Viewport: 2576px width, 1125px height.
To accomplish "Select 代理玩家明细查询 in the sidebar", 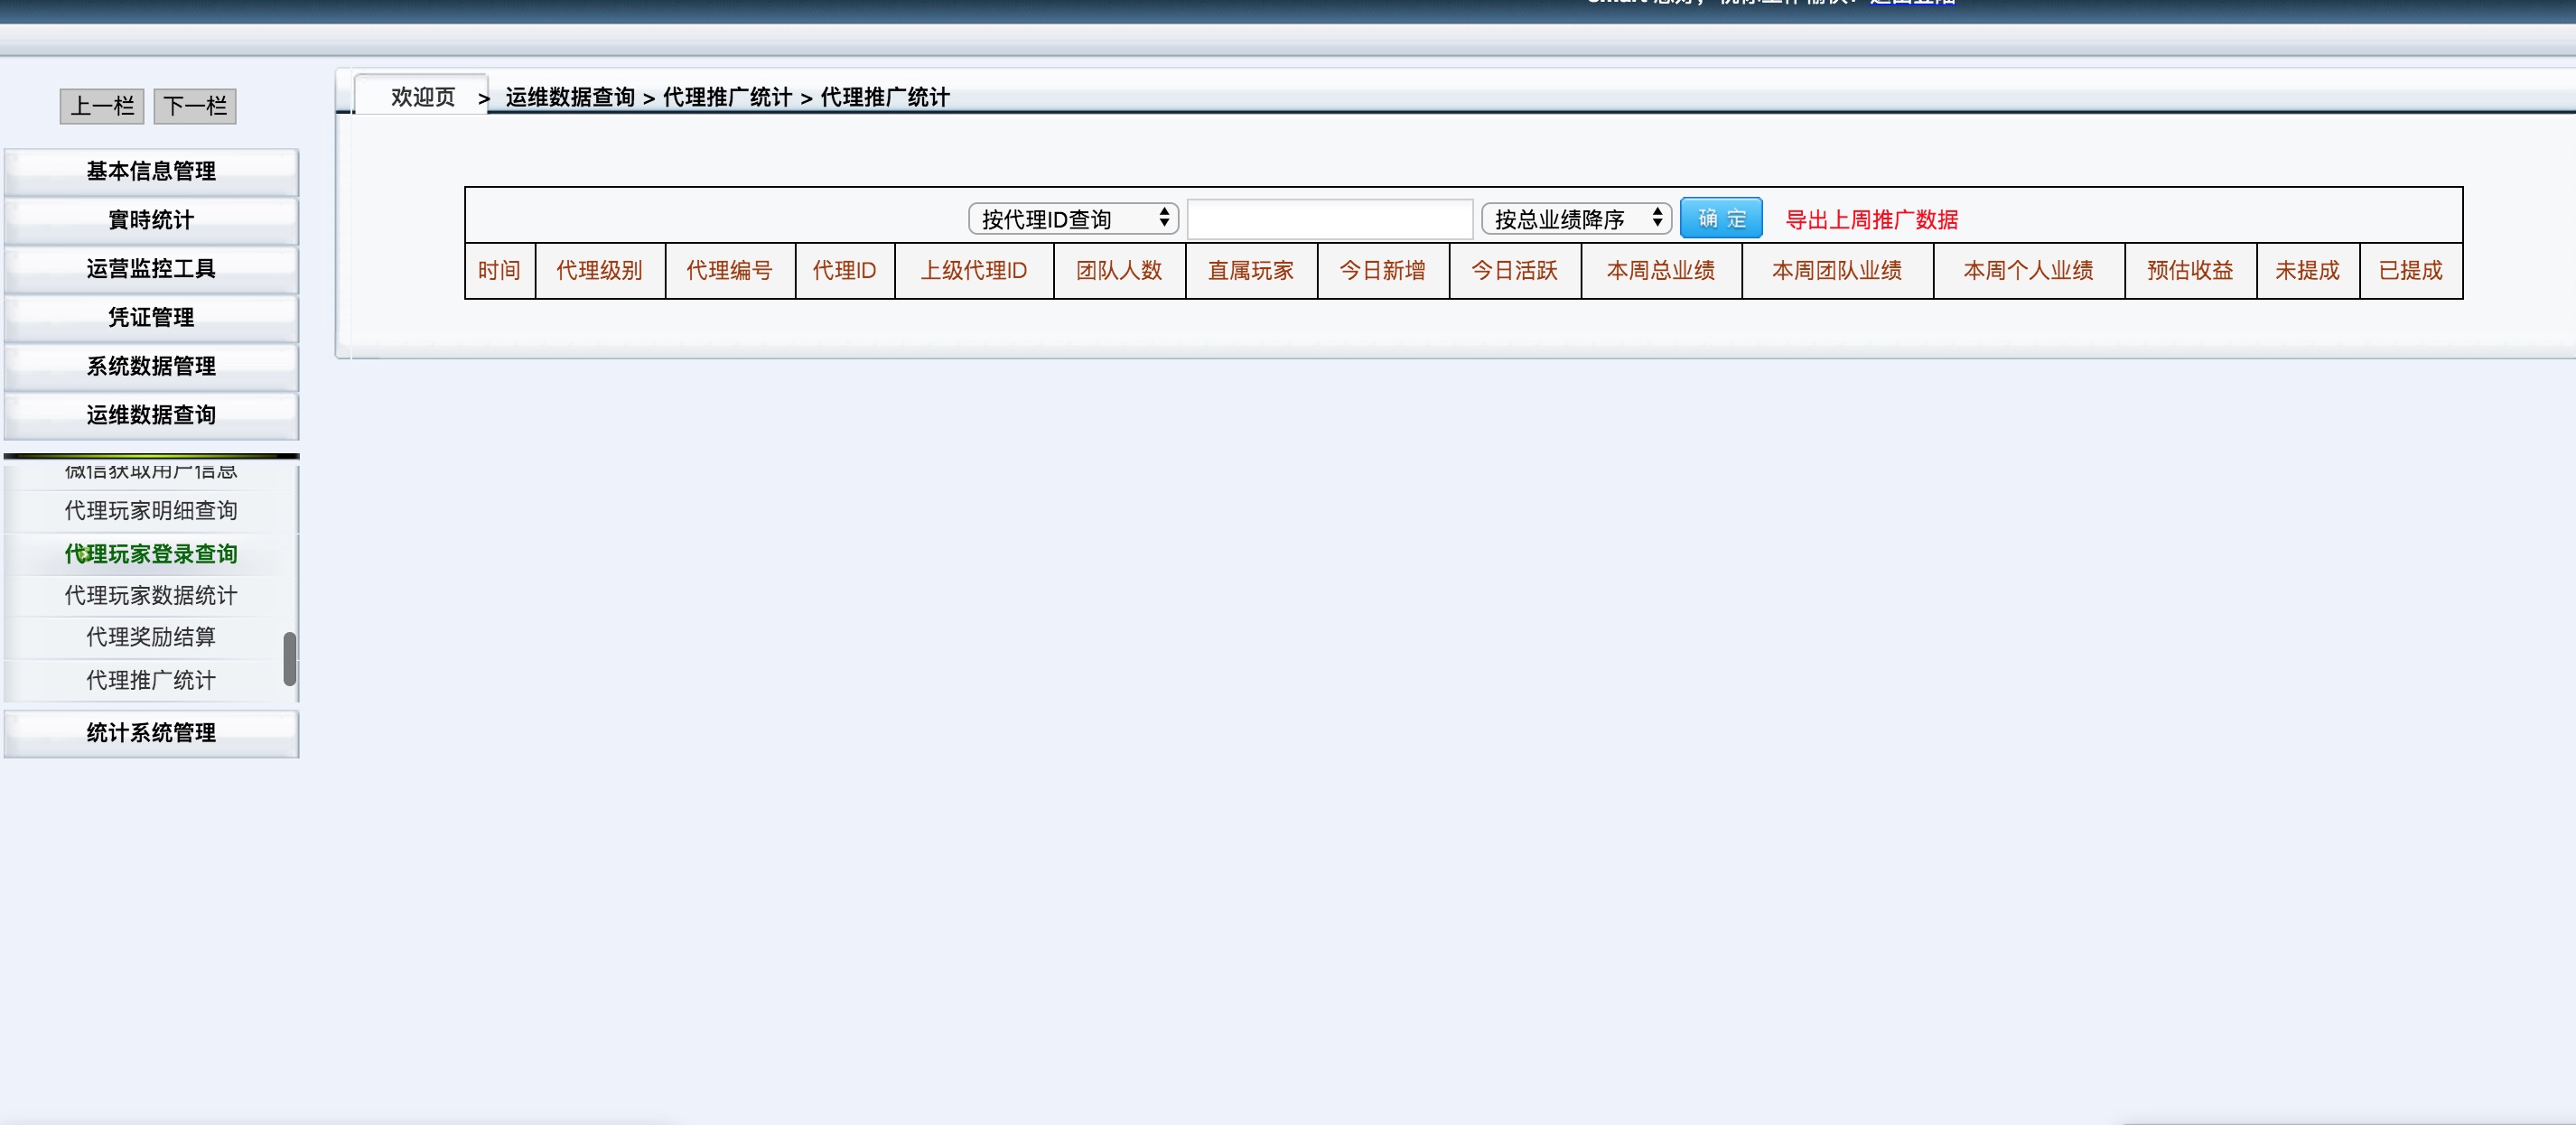I will 151,511.
